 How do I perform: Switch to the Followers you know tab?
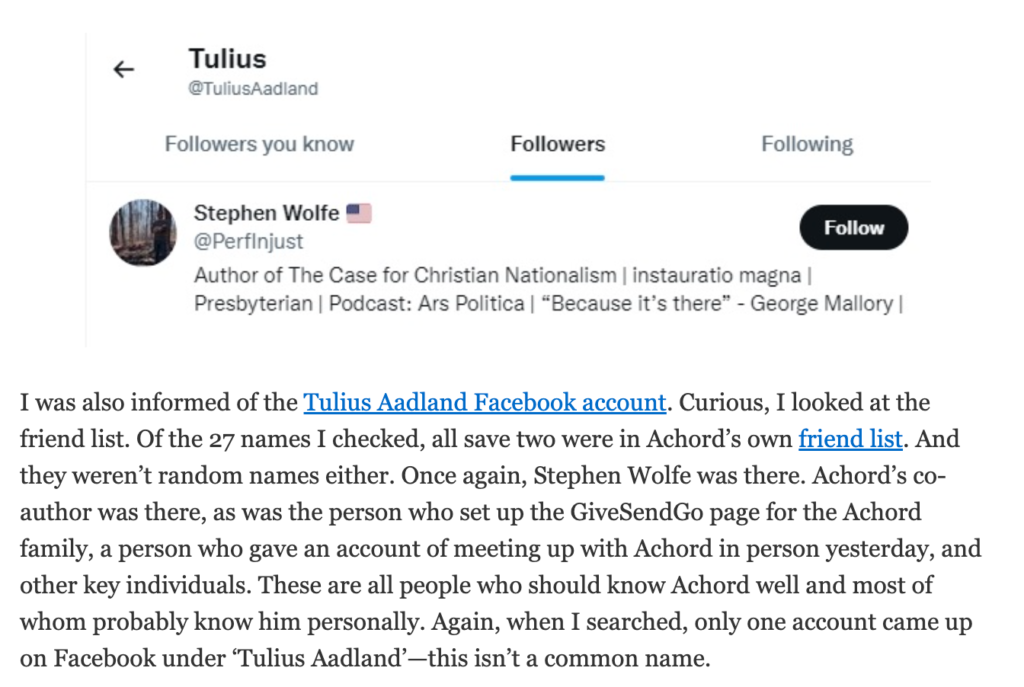259,144
